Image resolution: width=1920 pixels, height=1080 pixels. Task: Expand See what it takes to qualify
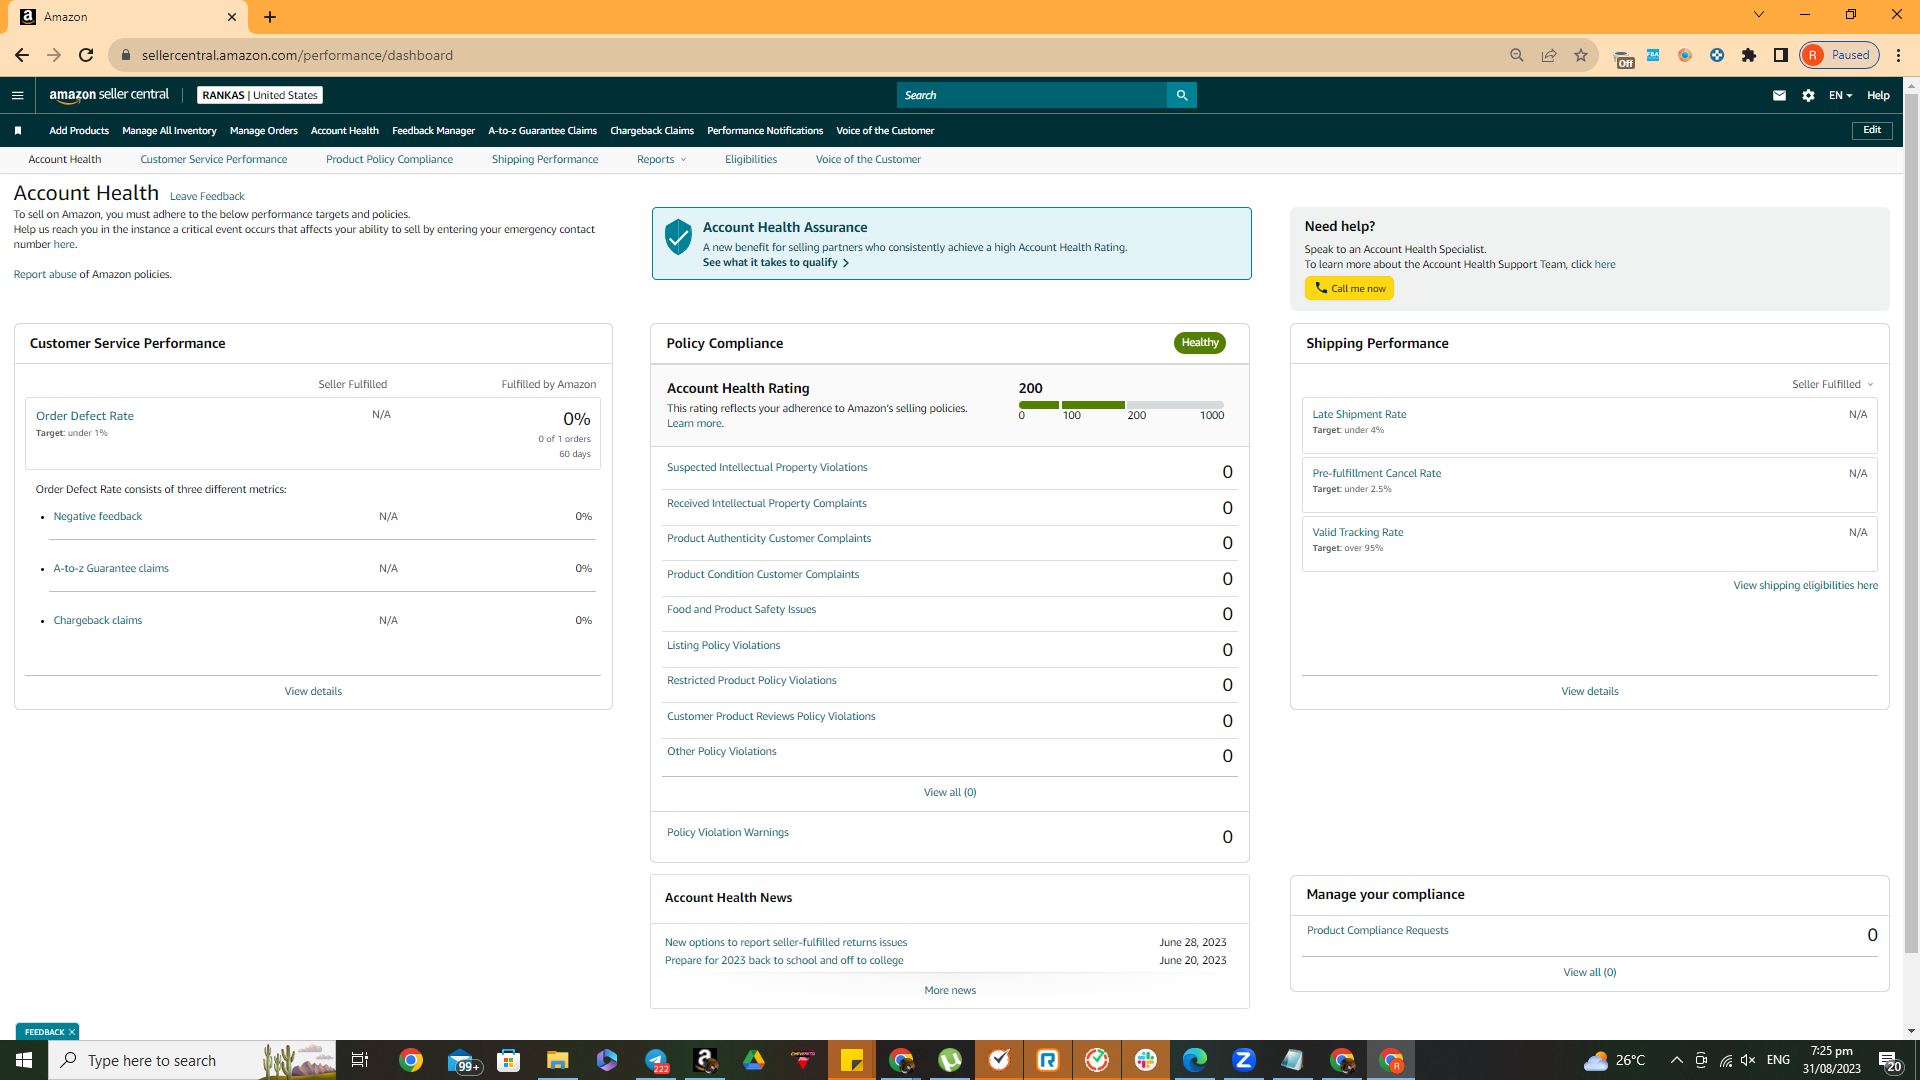(776, 263)
